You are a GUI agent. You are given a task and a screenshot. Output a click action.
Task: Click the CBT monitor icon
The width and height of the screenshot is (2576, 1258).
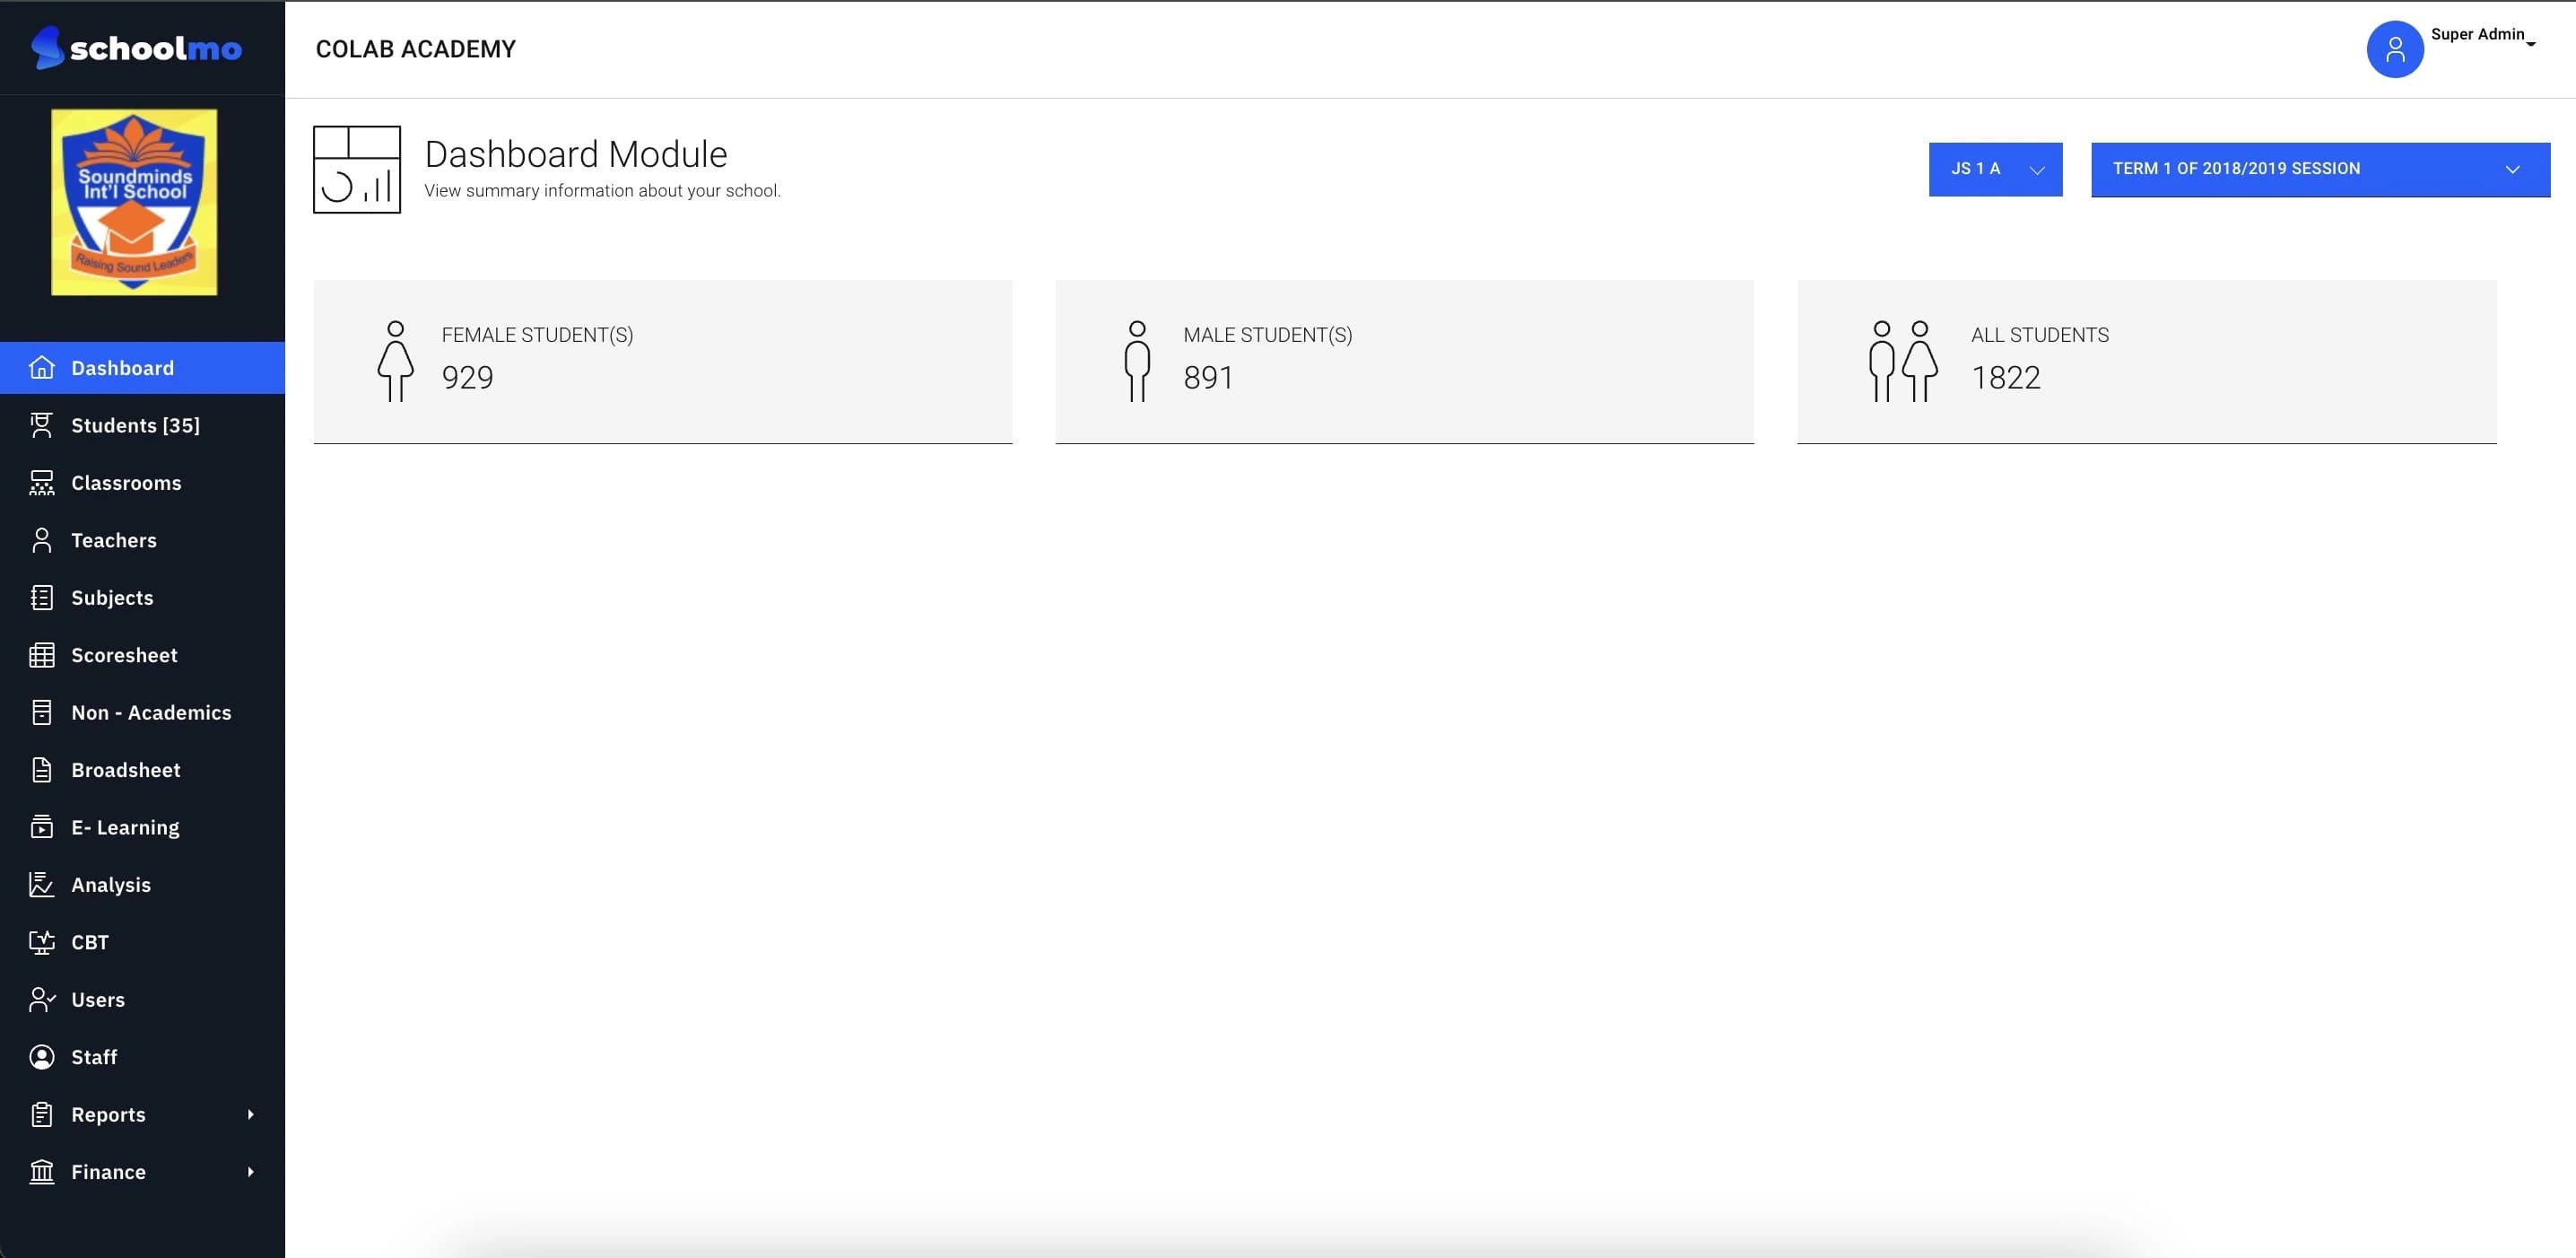click(41, 942)
